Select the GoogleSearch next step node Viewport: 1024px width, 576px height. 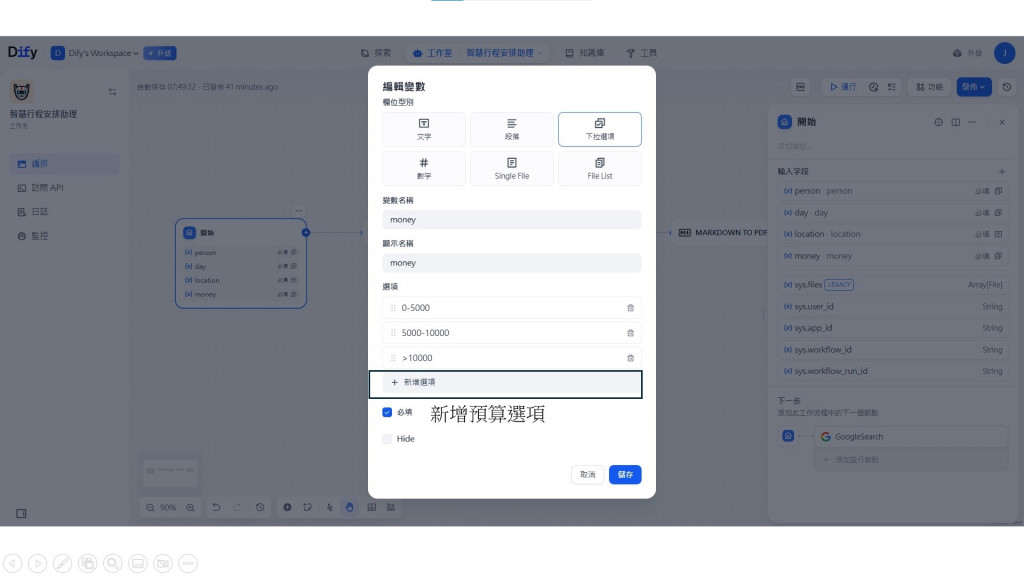click(x=911, y=437)
